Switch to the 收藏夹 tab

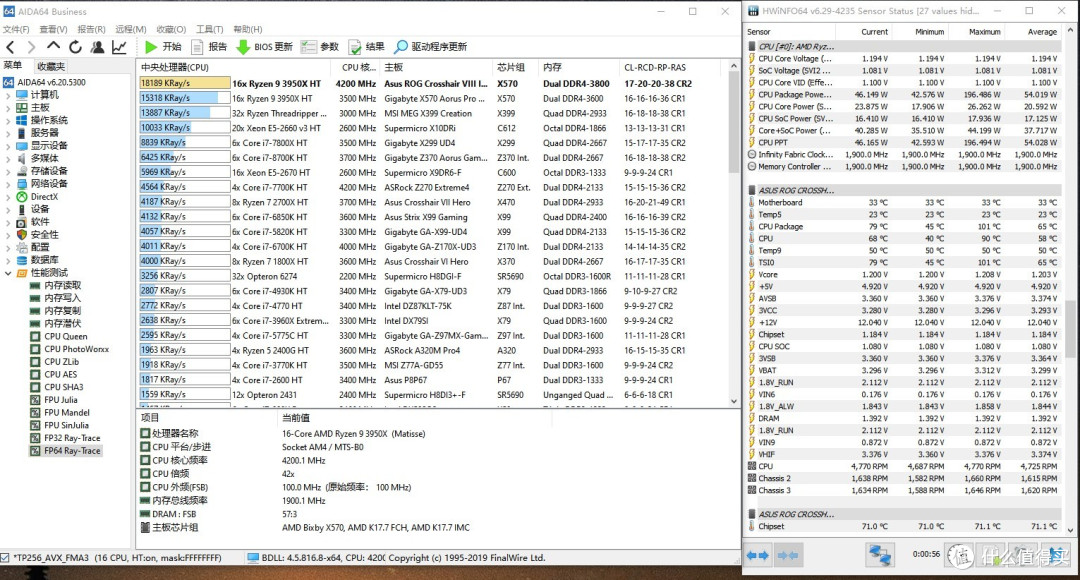(51, 66)
